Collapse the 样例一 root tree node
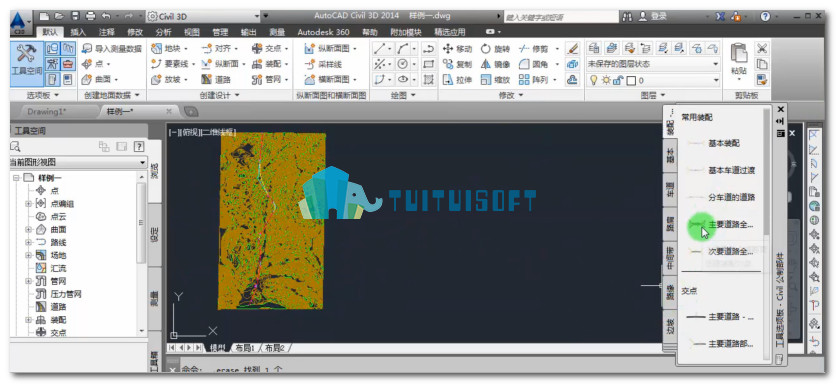 point(15,178)
